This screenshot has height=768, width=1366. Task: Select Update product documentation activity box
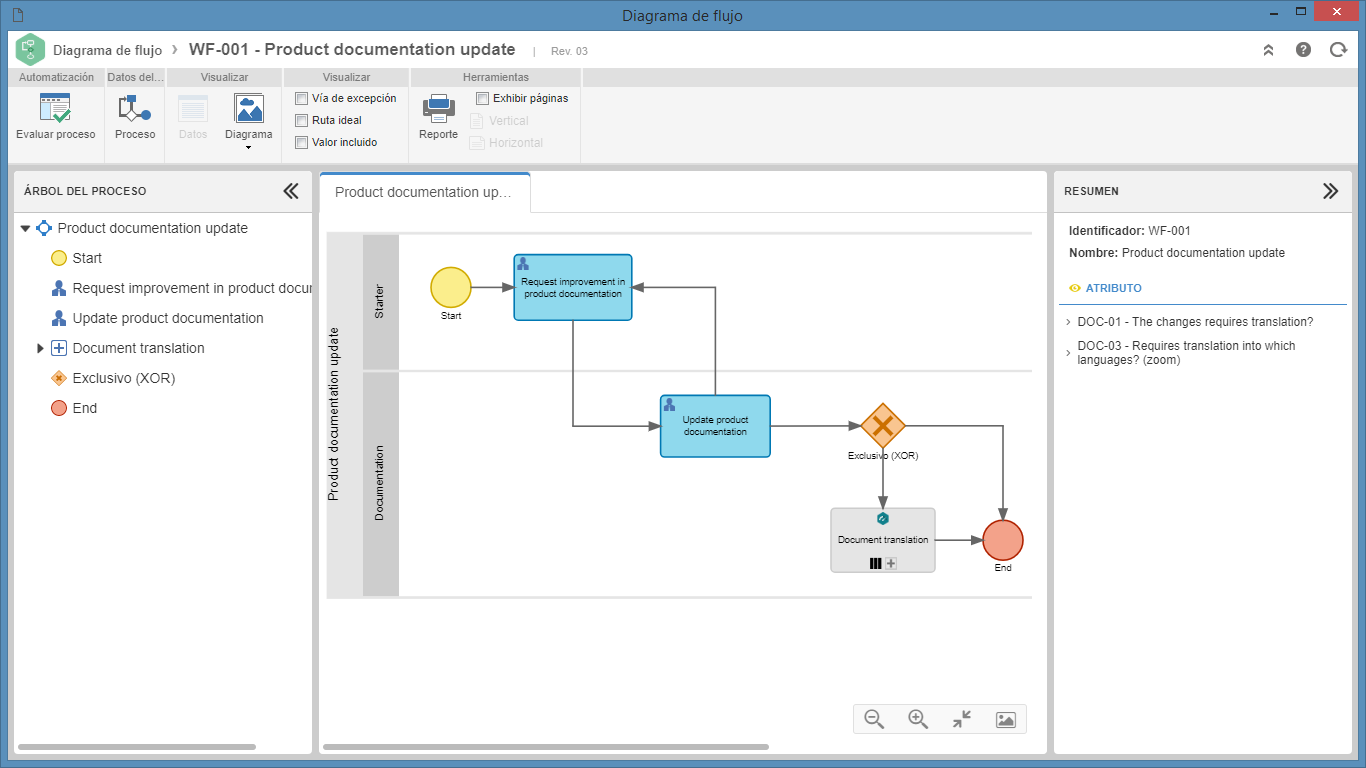pyautogui.click(x=715, y=426)
